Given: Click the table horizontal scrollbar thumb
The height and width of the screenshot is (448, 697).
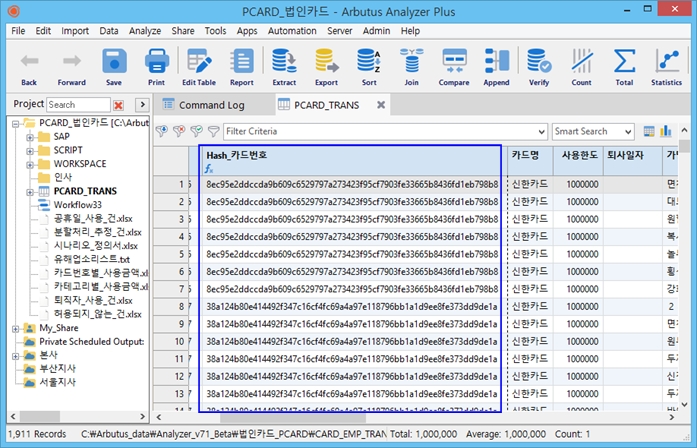Looking at the screenshot, I should [x=293, y=418].
